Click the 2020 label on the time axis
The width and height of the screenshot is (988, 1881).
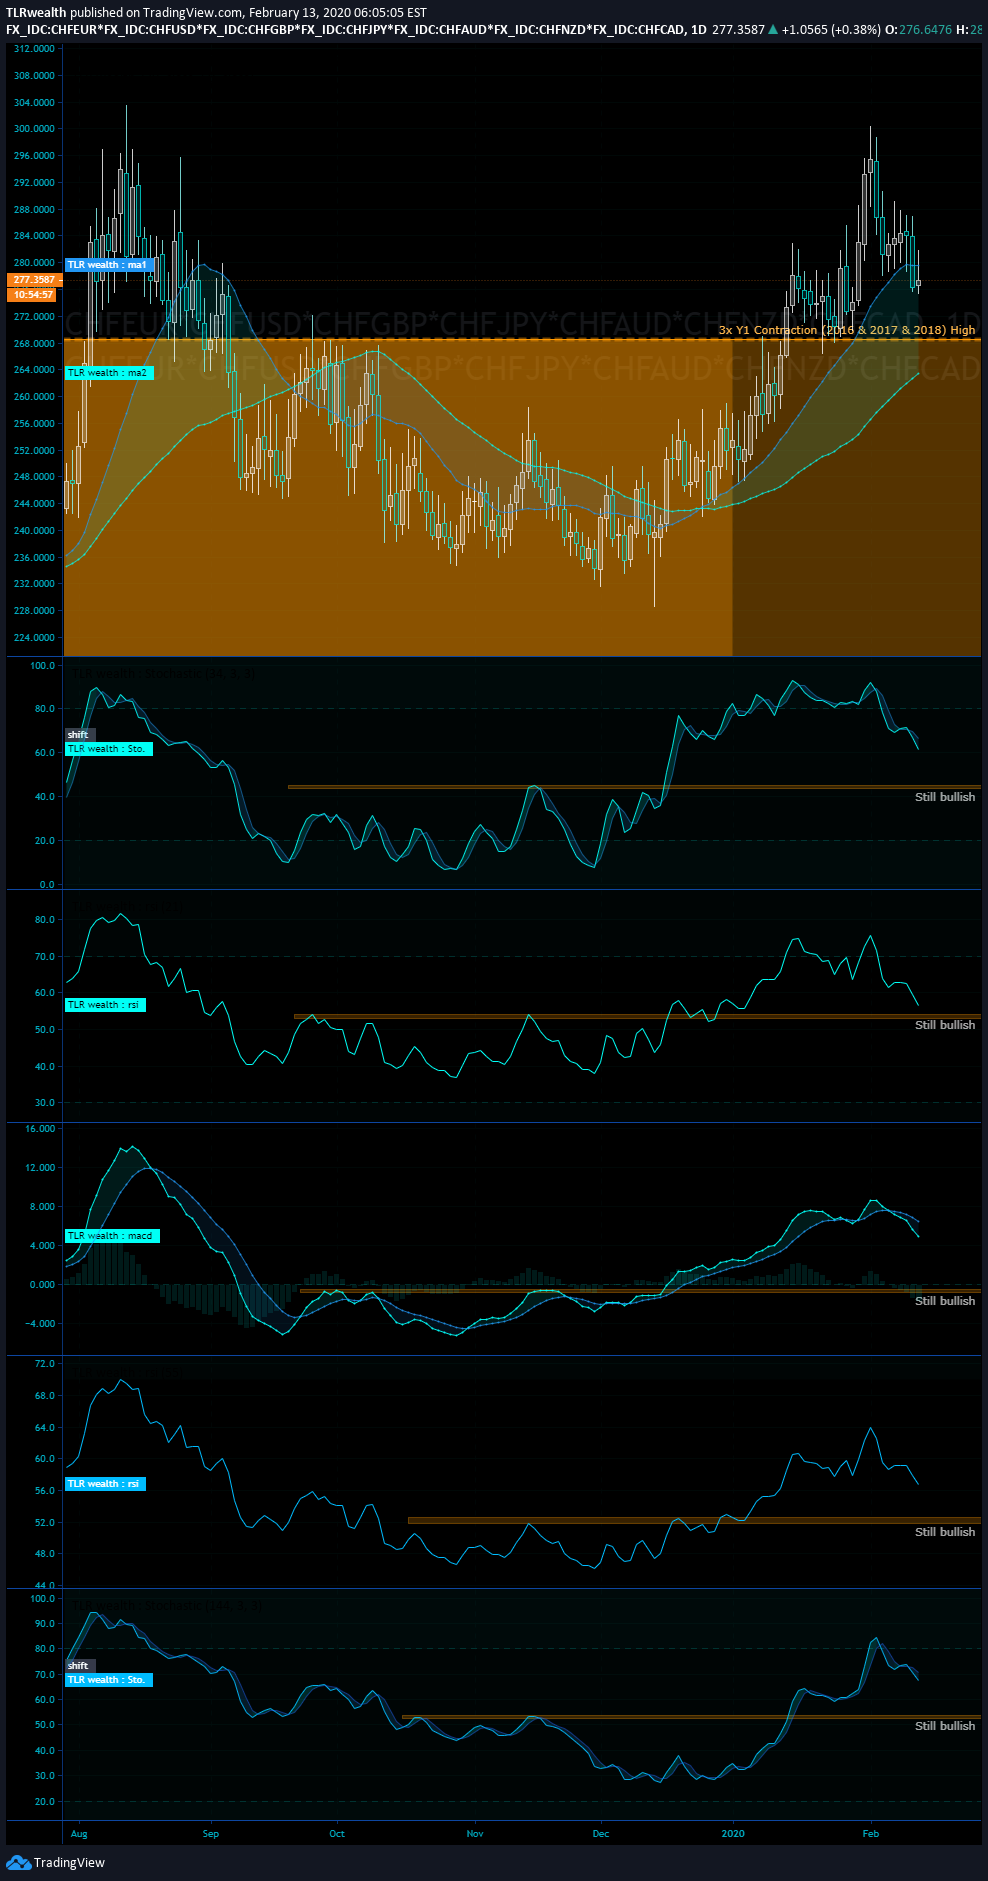733,1834
